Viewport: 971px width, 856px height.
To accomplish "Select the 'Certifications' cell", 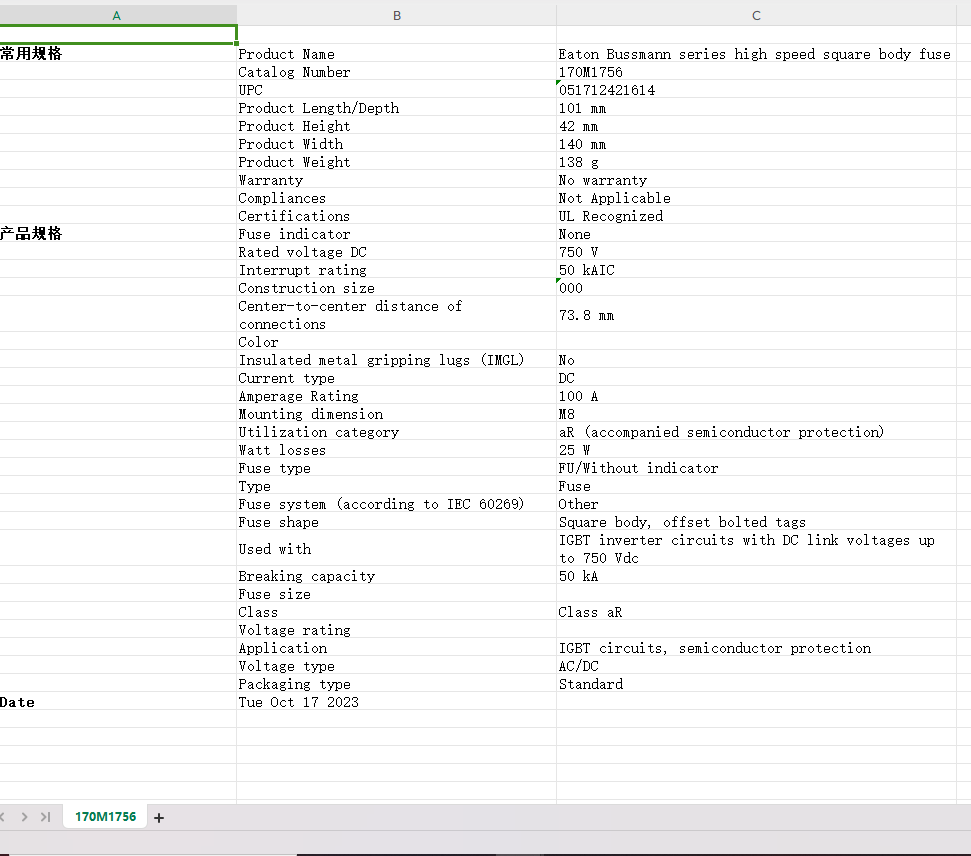I will click(396, 216).
